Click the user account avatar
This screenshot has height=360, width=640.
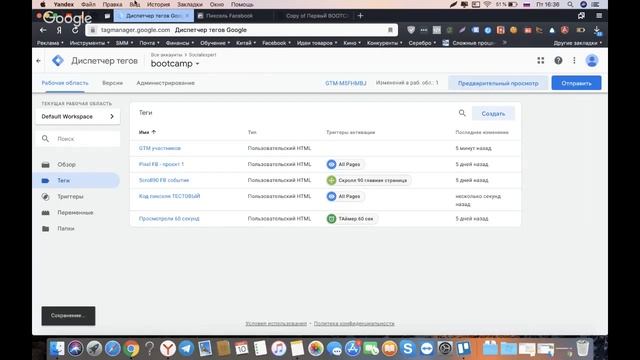tap(592, 60)
